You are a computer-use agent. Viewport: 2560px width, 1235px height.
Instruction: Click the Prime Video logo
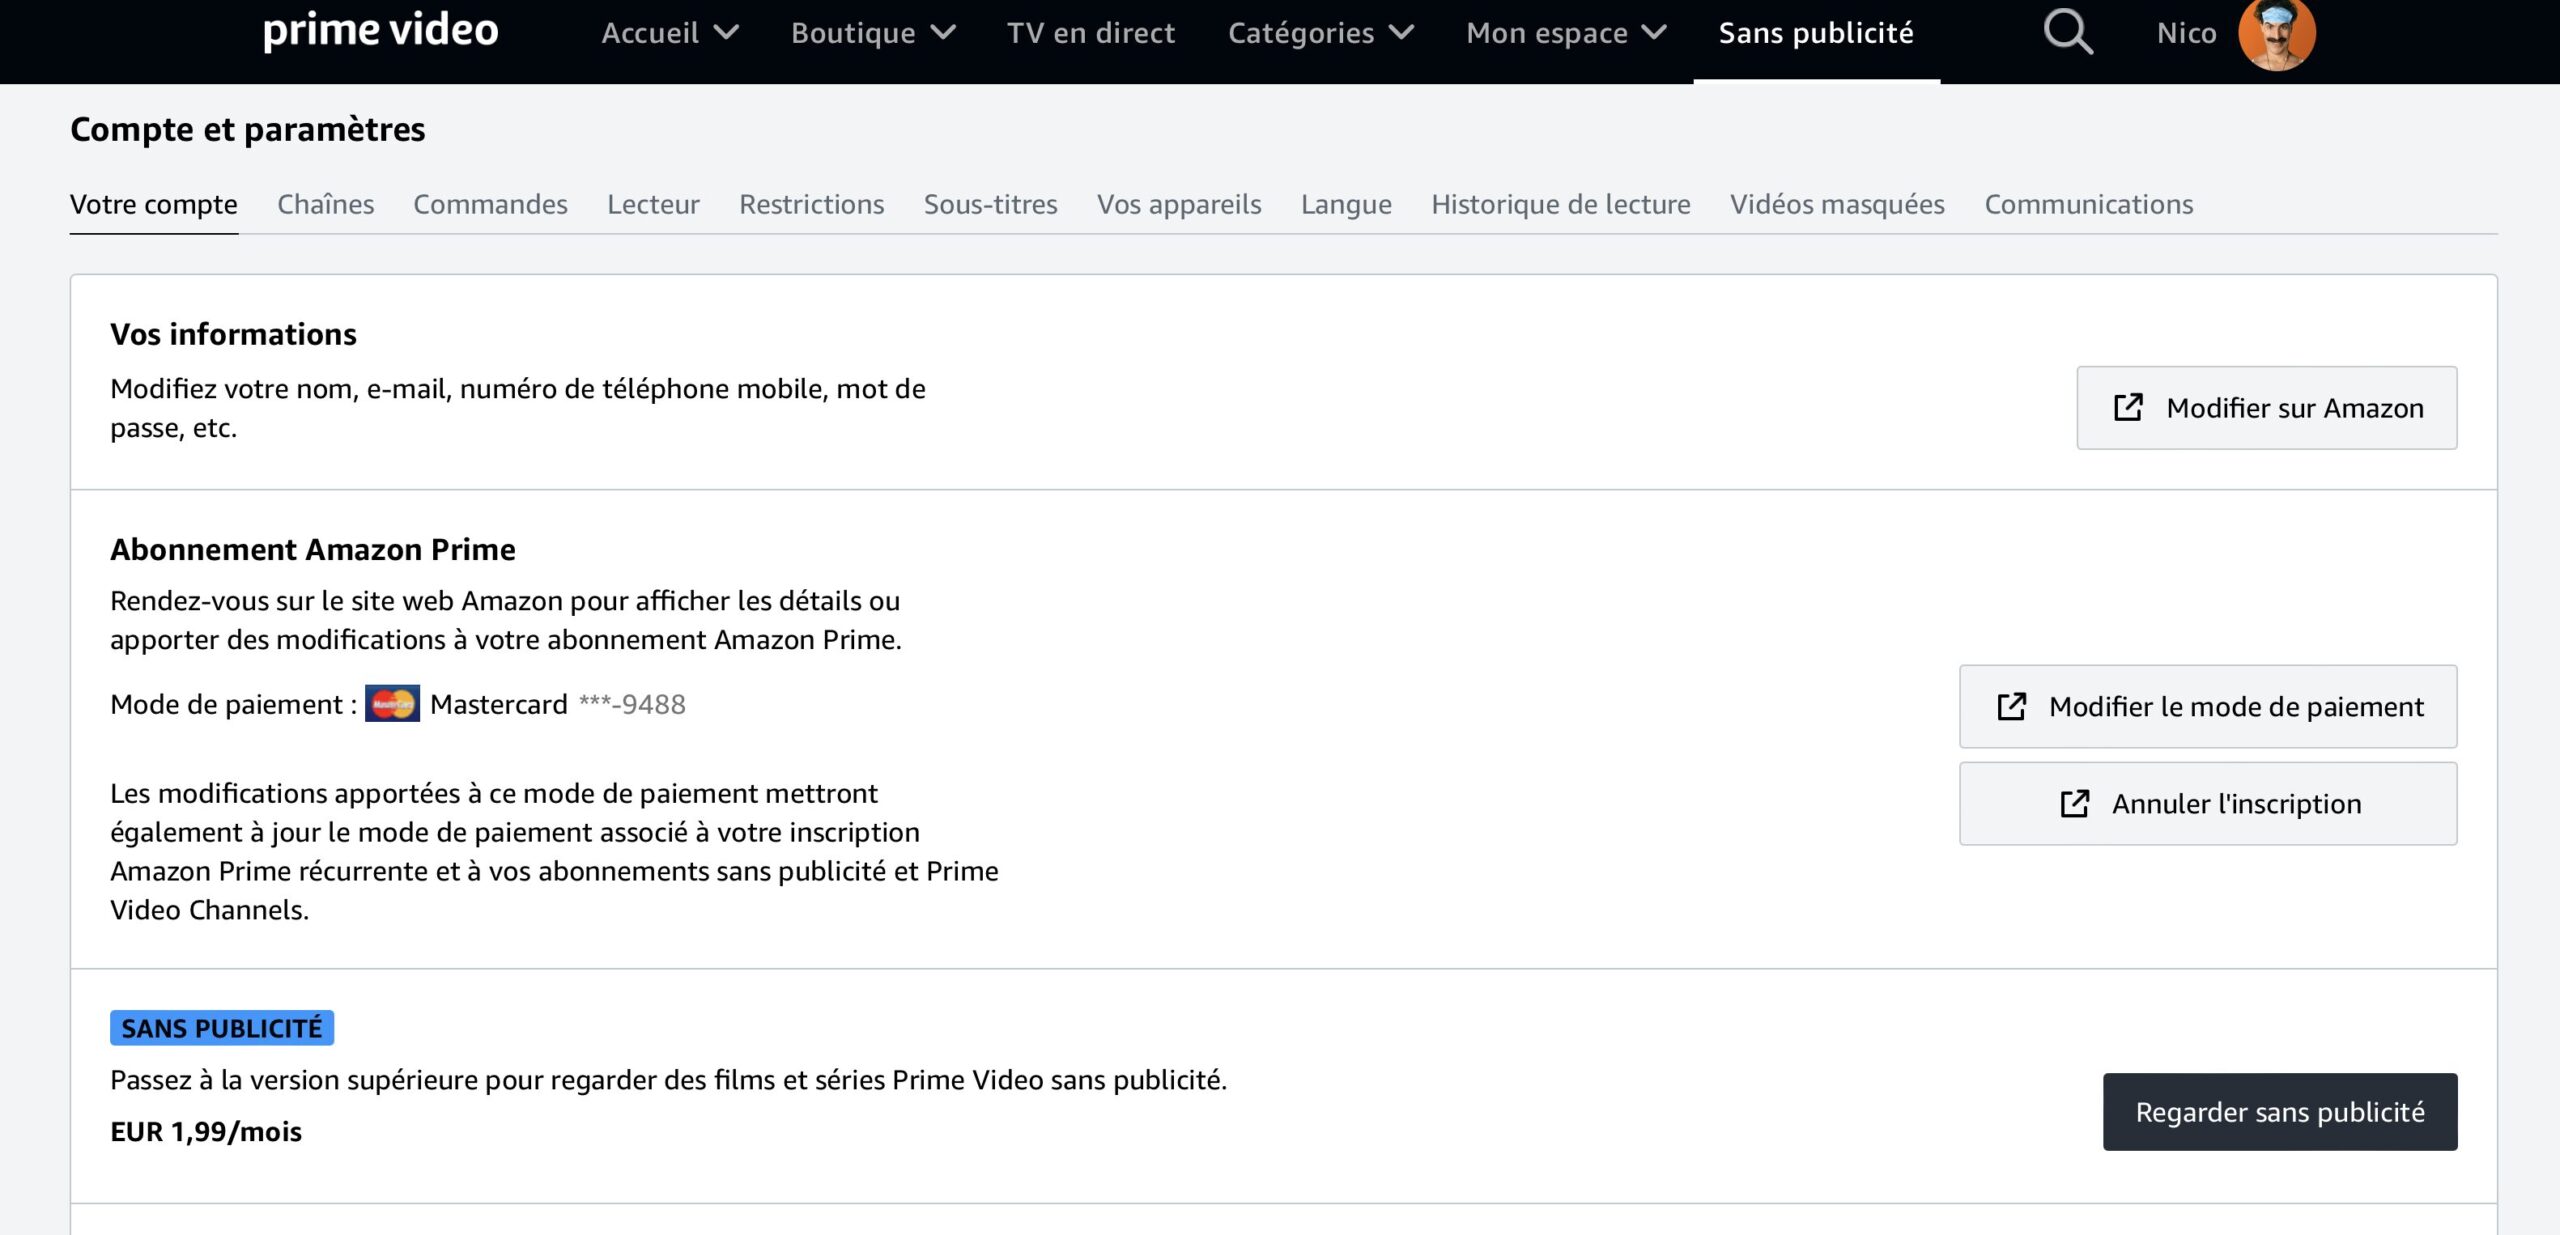[380, 32]
